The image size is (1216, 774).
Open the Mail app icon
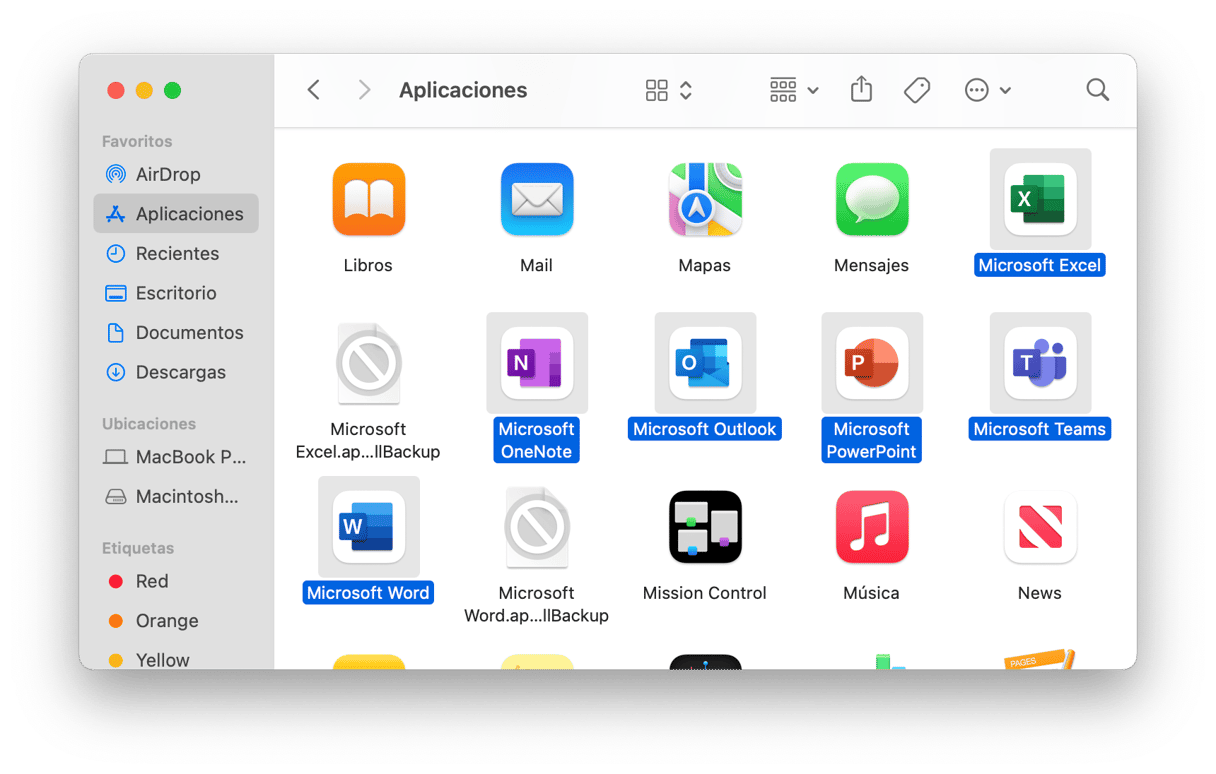tap(537, 200)
